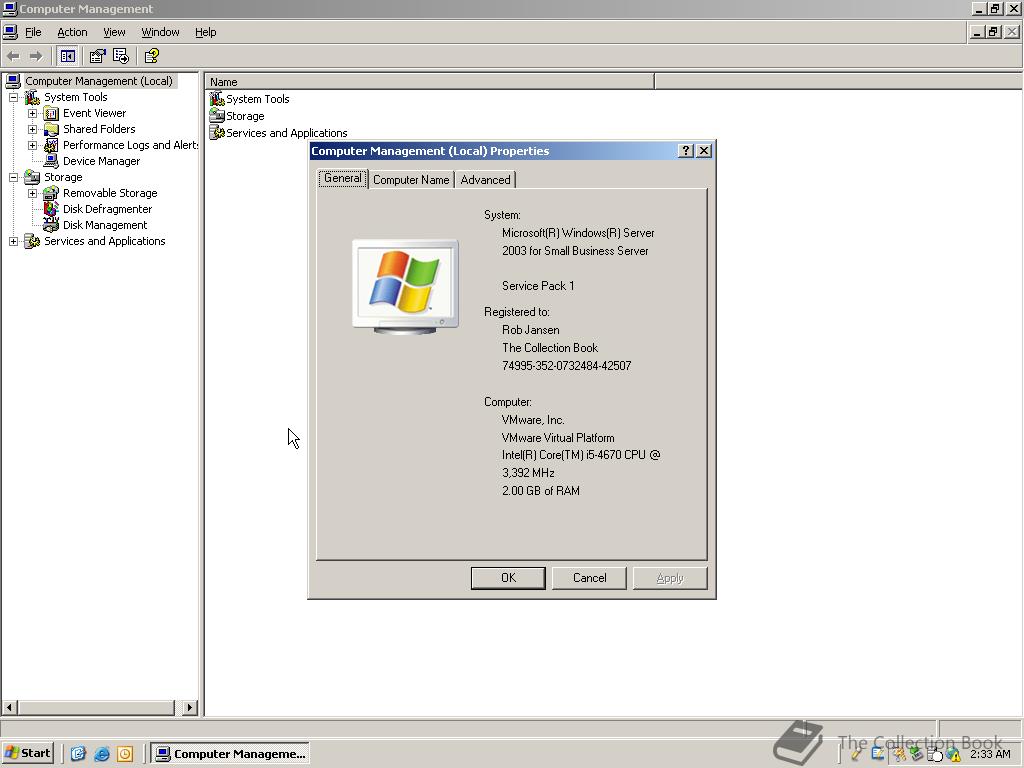Expand the Shared Folders node
Viewport: 1024px width, 768px height.
(32, 129)
